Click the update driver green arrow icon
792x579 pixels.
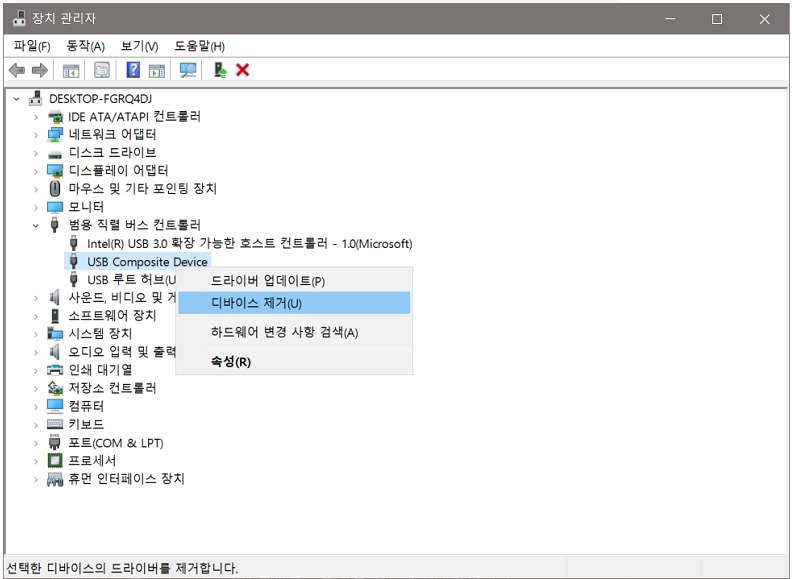click(x=220, y=70)
